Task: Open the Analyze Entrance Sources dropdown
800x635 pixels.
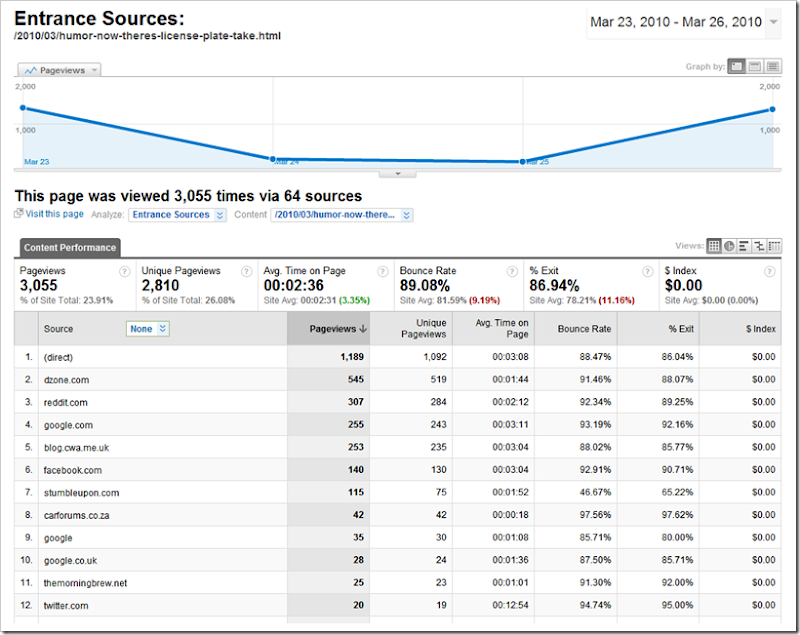Action: click(x=171, y=215)
